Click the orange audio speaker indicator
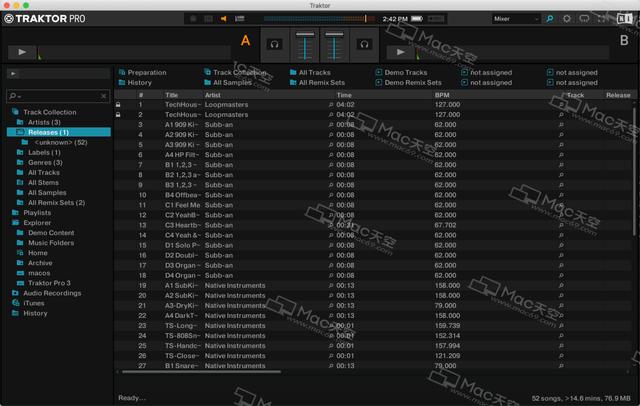640x406 pixels. [x=223, y=19]
